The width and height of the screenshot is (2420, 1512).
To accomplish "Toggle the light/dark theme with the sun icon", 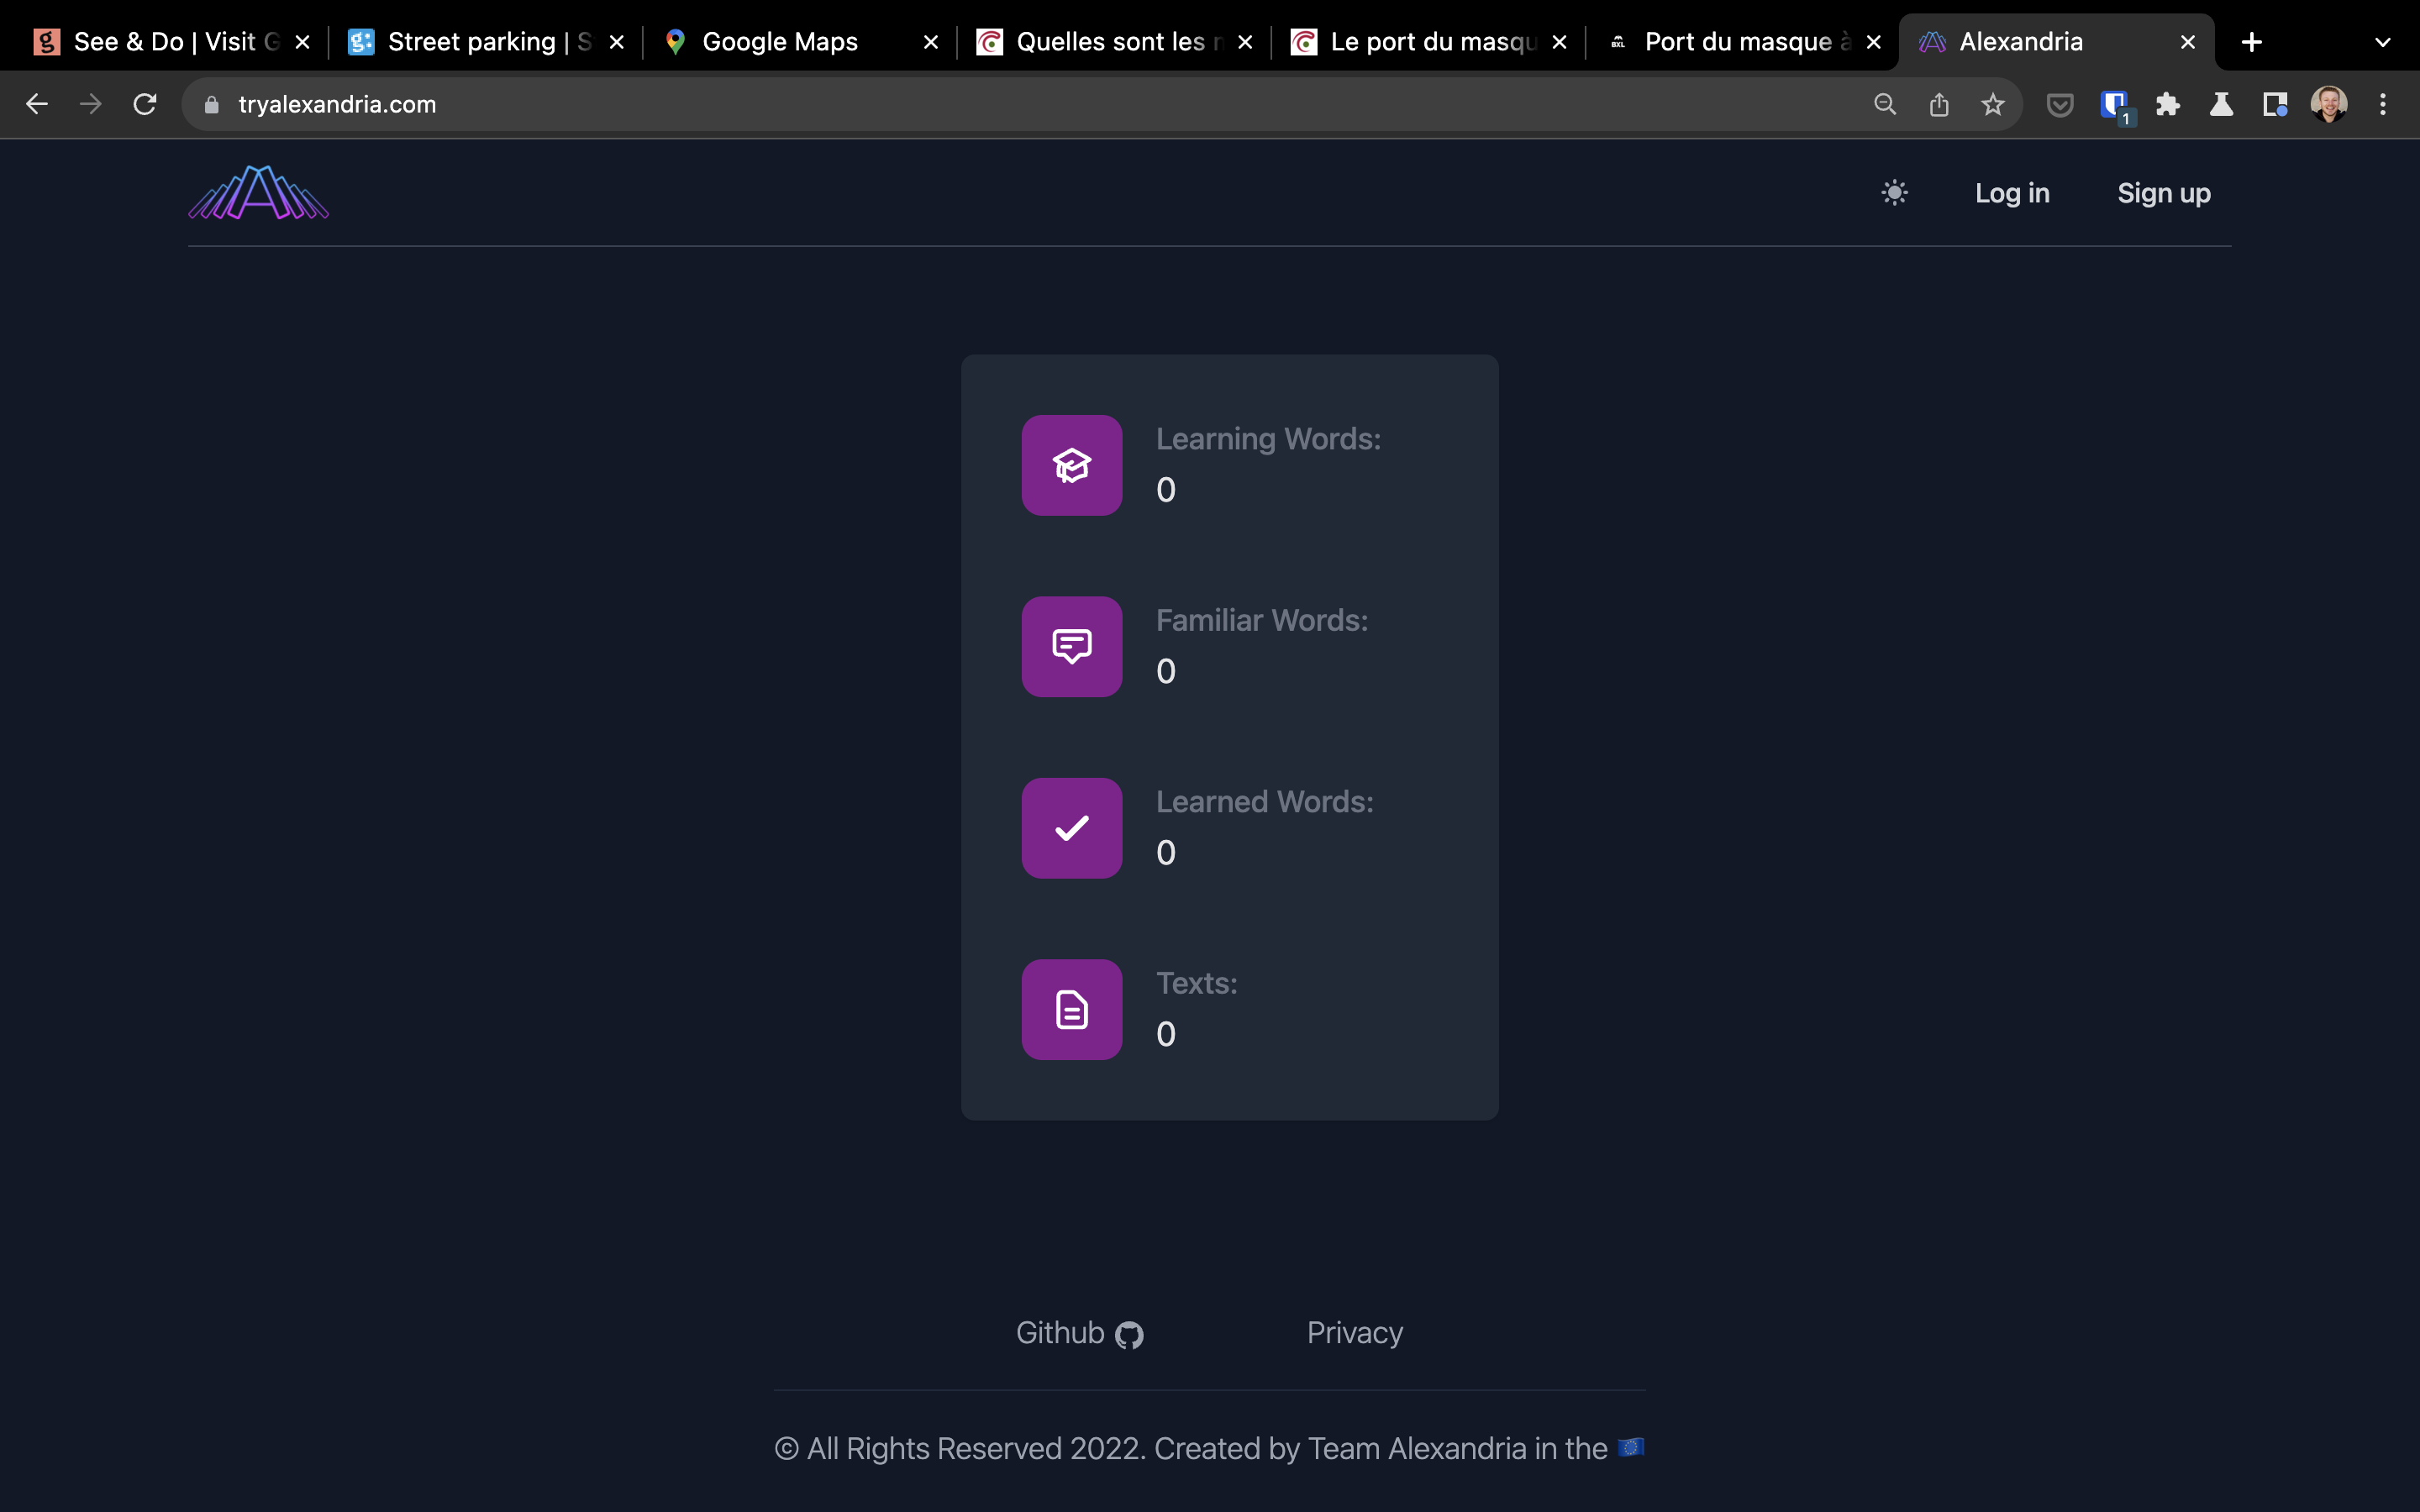I will tap(1895, 192).
